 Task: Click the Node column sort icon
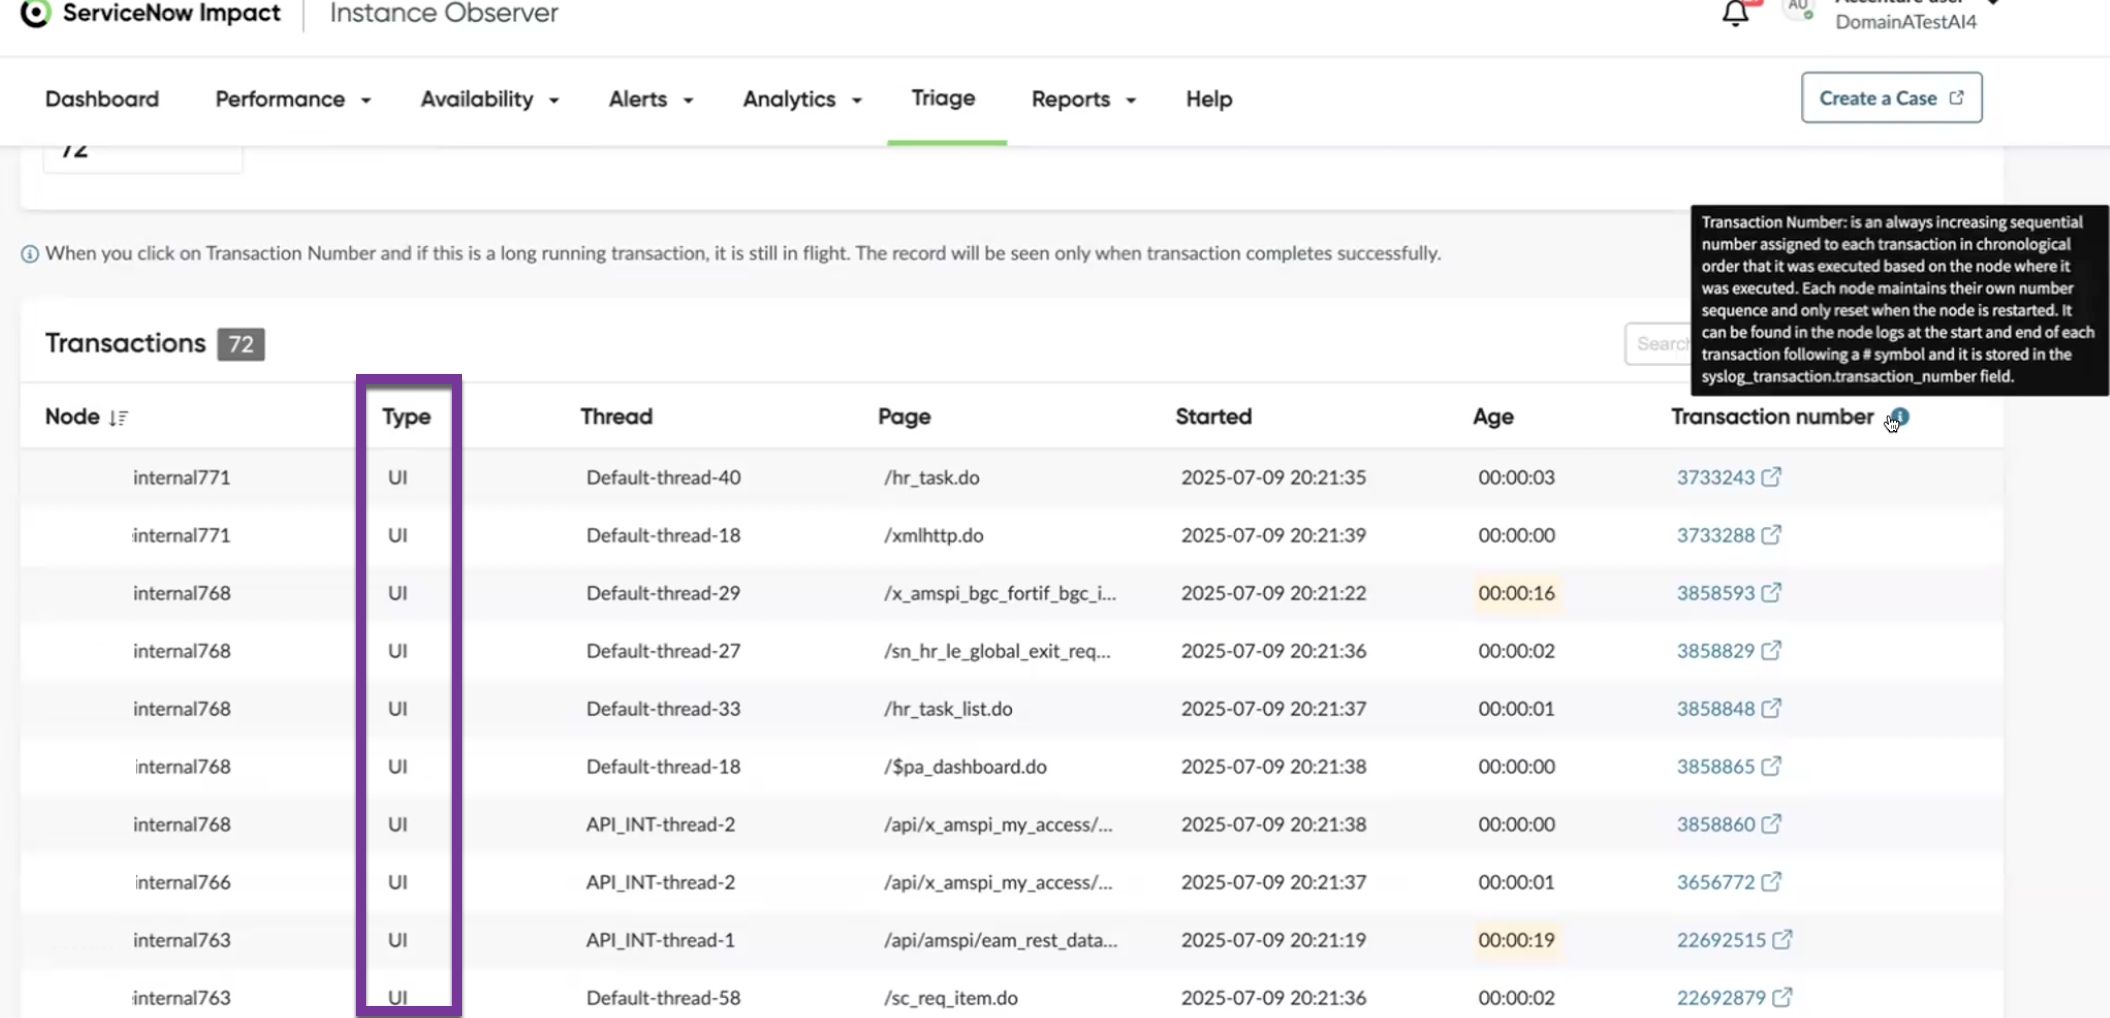click(x=119, y=417)
